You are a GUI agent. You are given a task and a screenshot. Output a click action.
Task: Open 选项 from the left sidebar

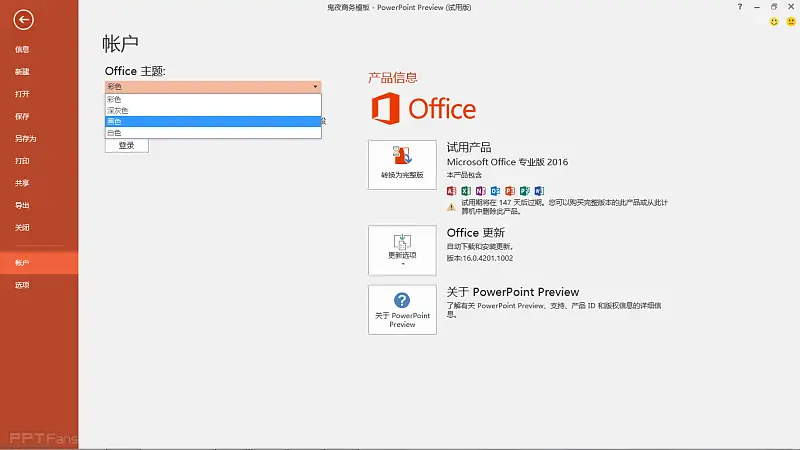[22, 285]
